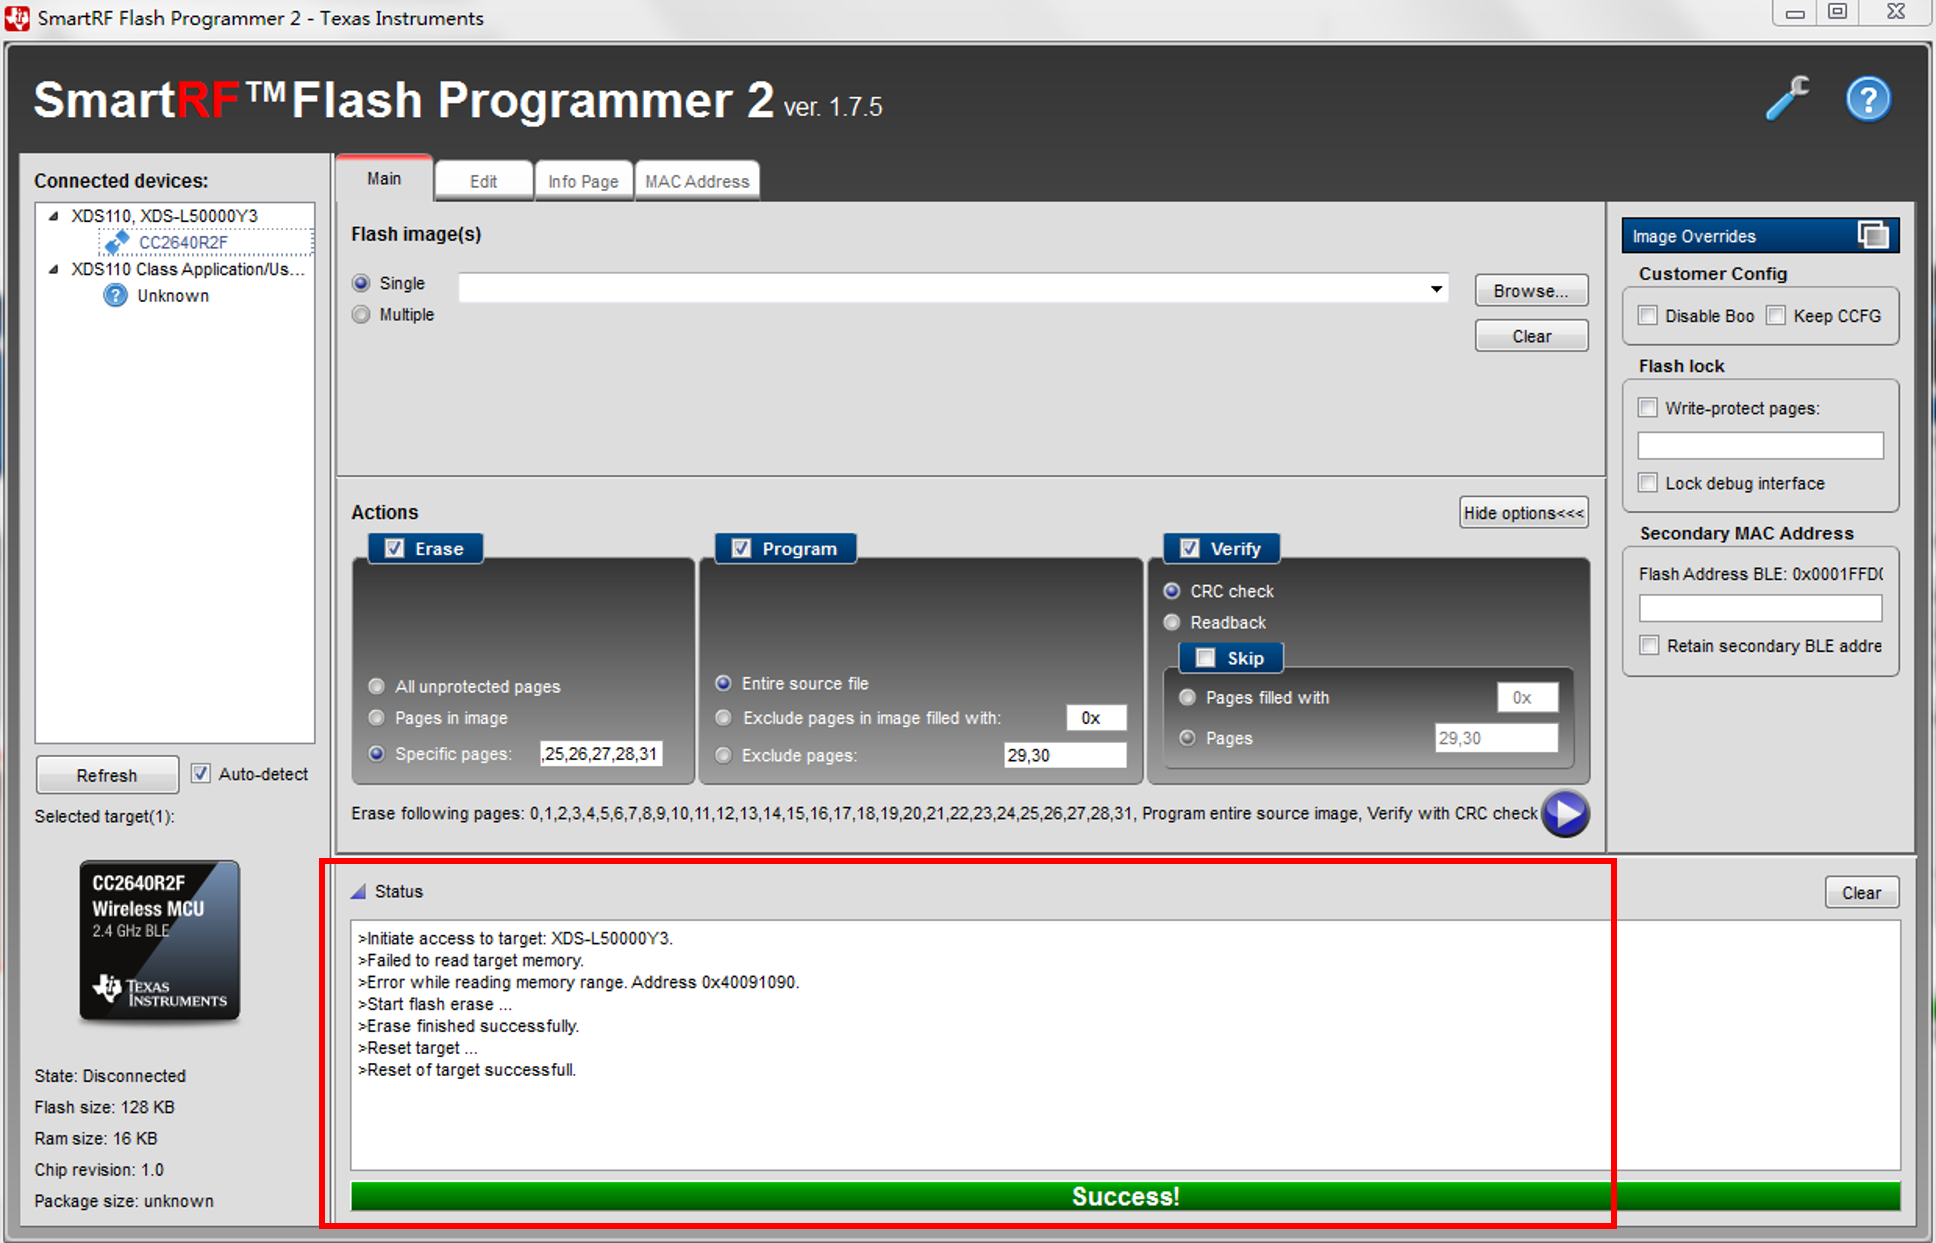Click the Browse... button
The image size is (1936, 1243).
[1530, 290]
